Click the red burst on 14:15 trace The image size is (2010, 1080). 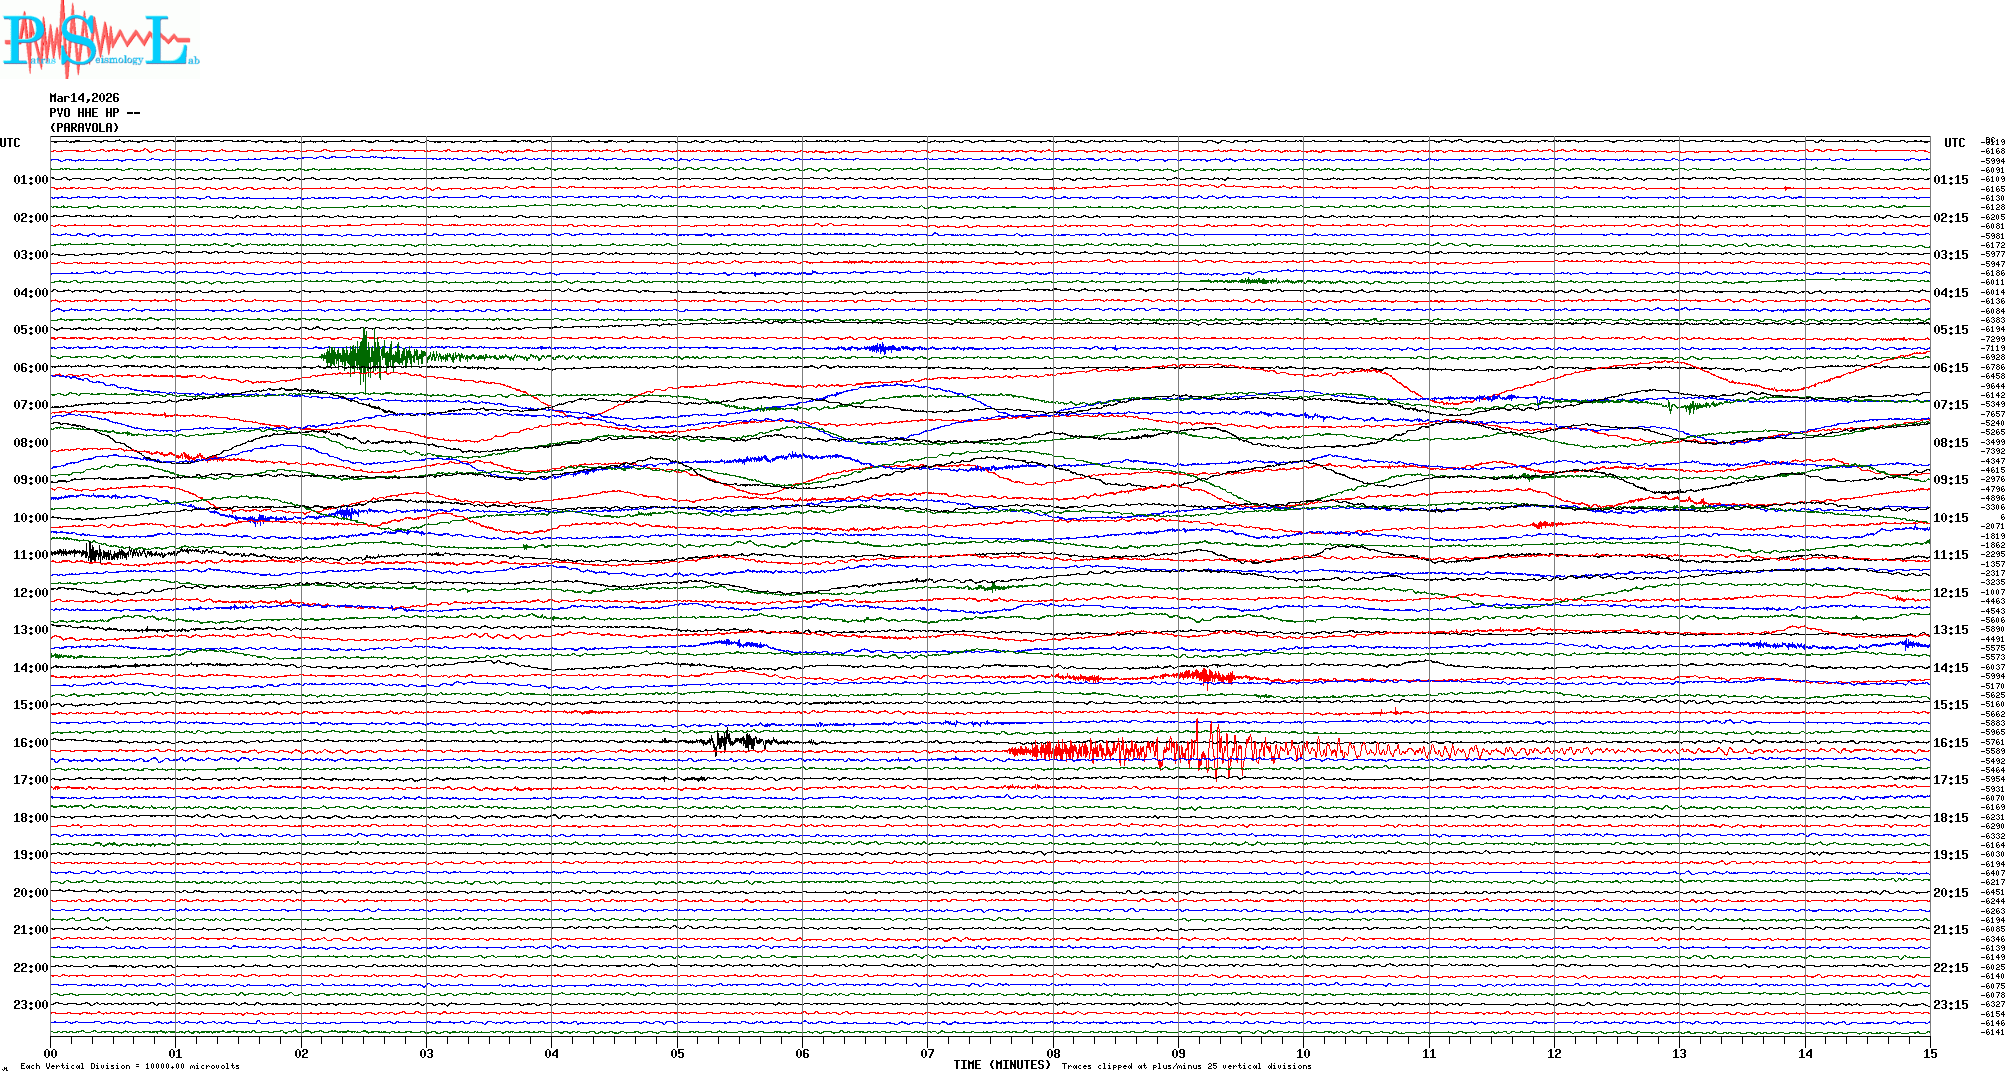pos(1205,676)
